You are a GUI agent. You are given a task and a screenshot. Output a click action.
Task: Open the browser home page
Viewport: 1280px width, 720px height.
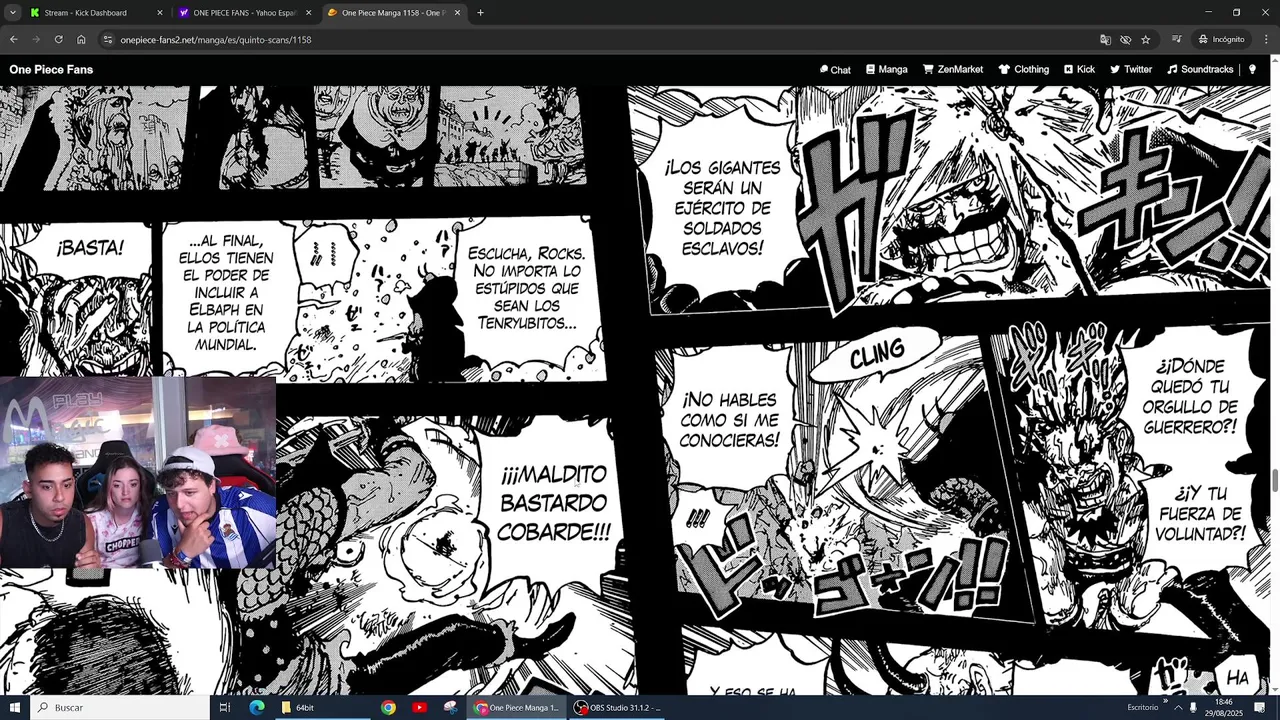81,40
